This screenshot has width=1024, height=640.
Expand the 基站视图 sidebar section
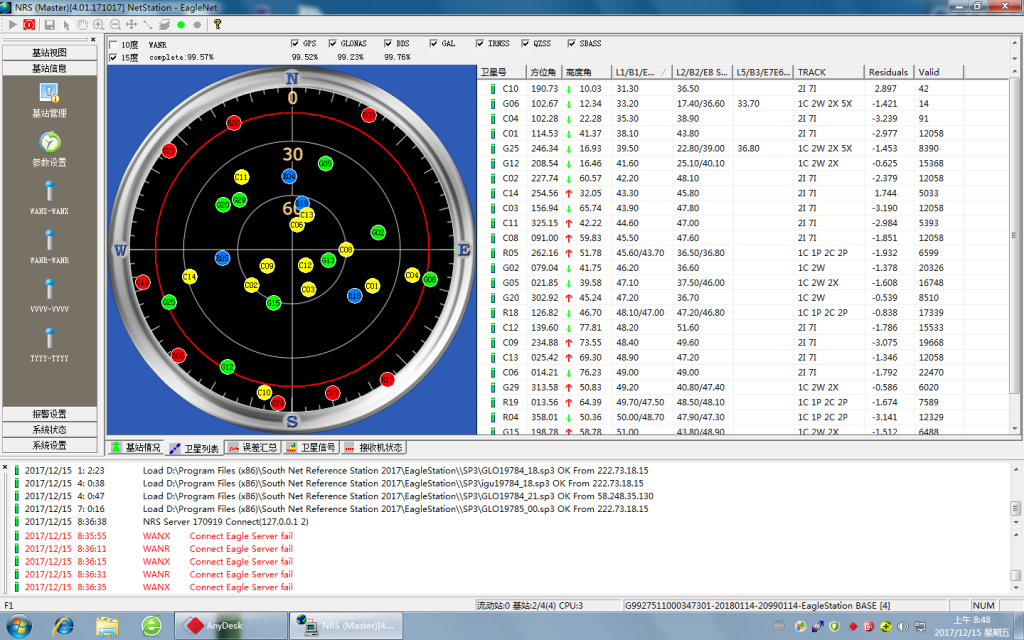(49, 53)
